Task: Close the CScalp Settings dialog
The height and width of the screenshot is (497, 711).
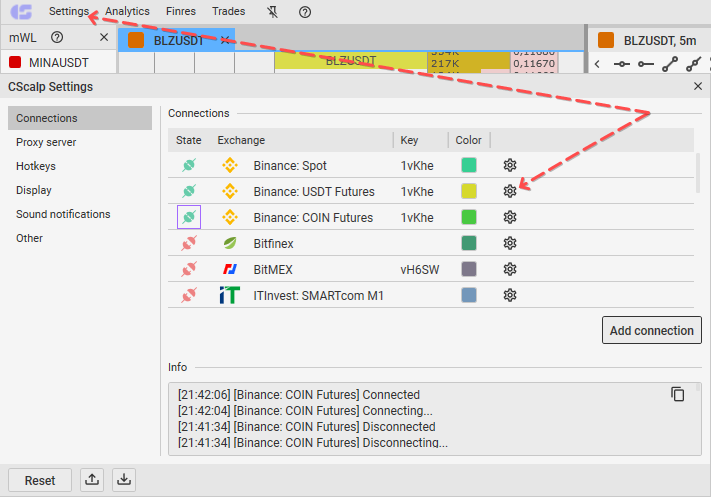Action: [x=698, y=86]
